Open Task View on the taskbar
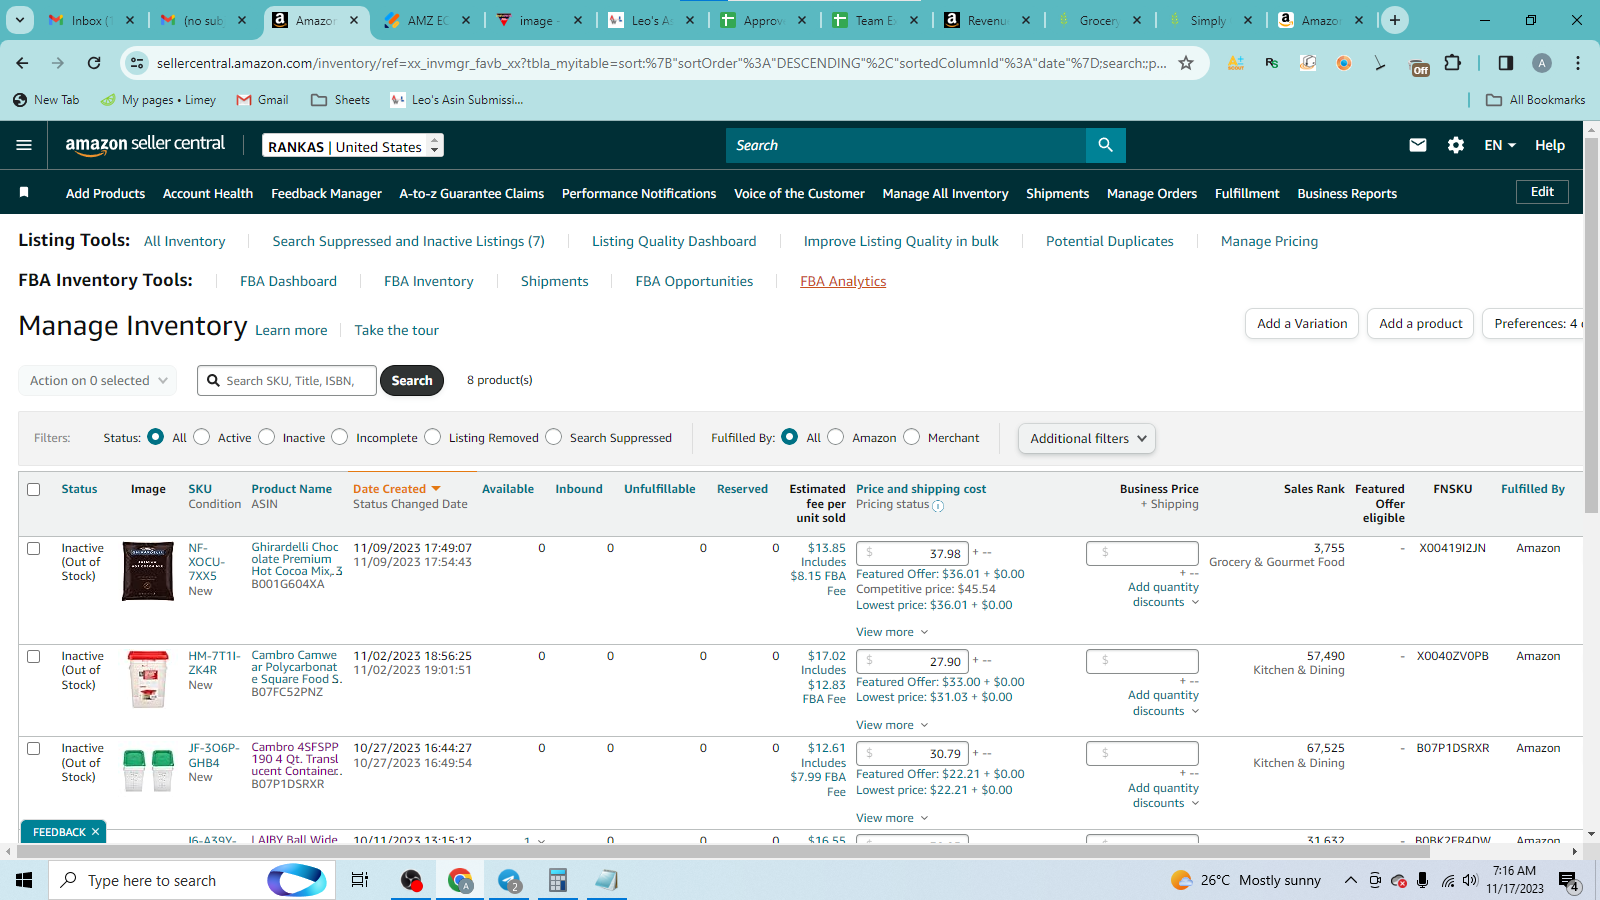1600x900 pixels. [x=360, y=880]
